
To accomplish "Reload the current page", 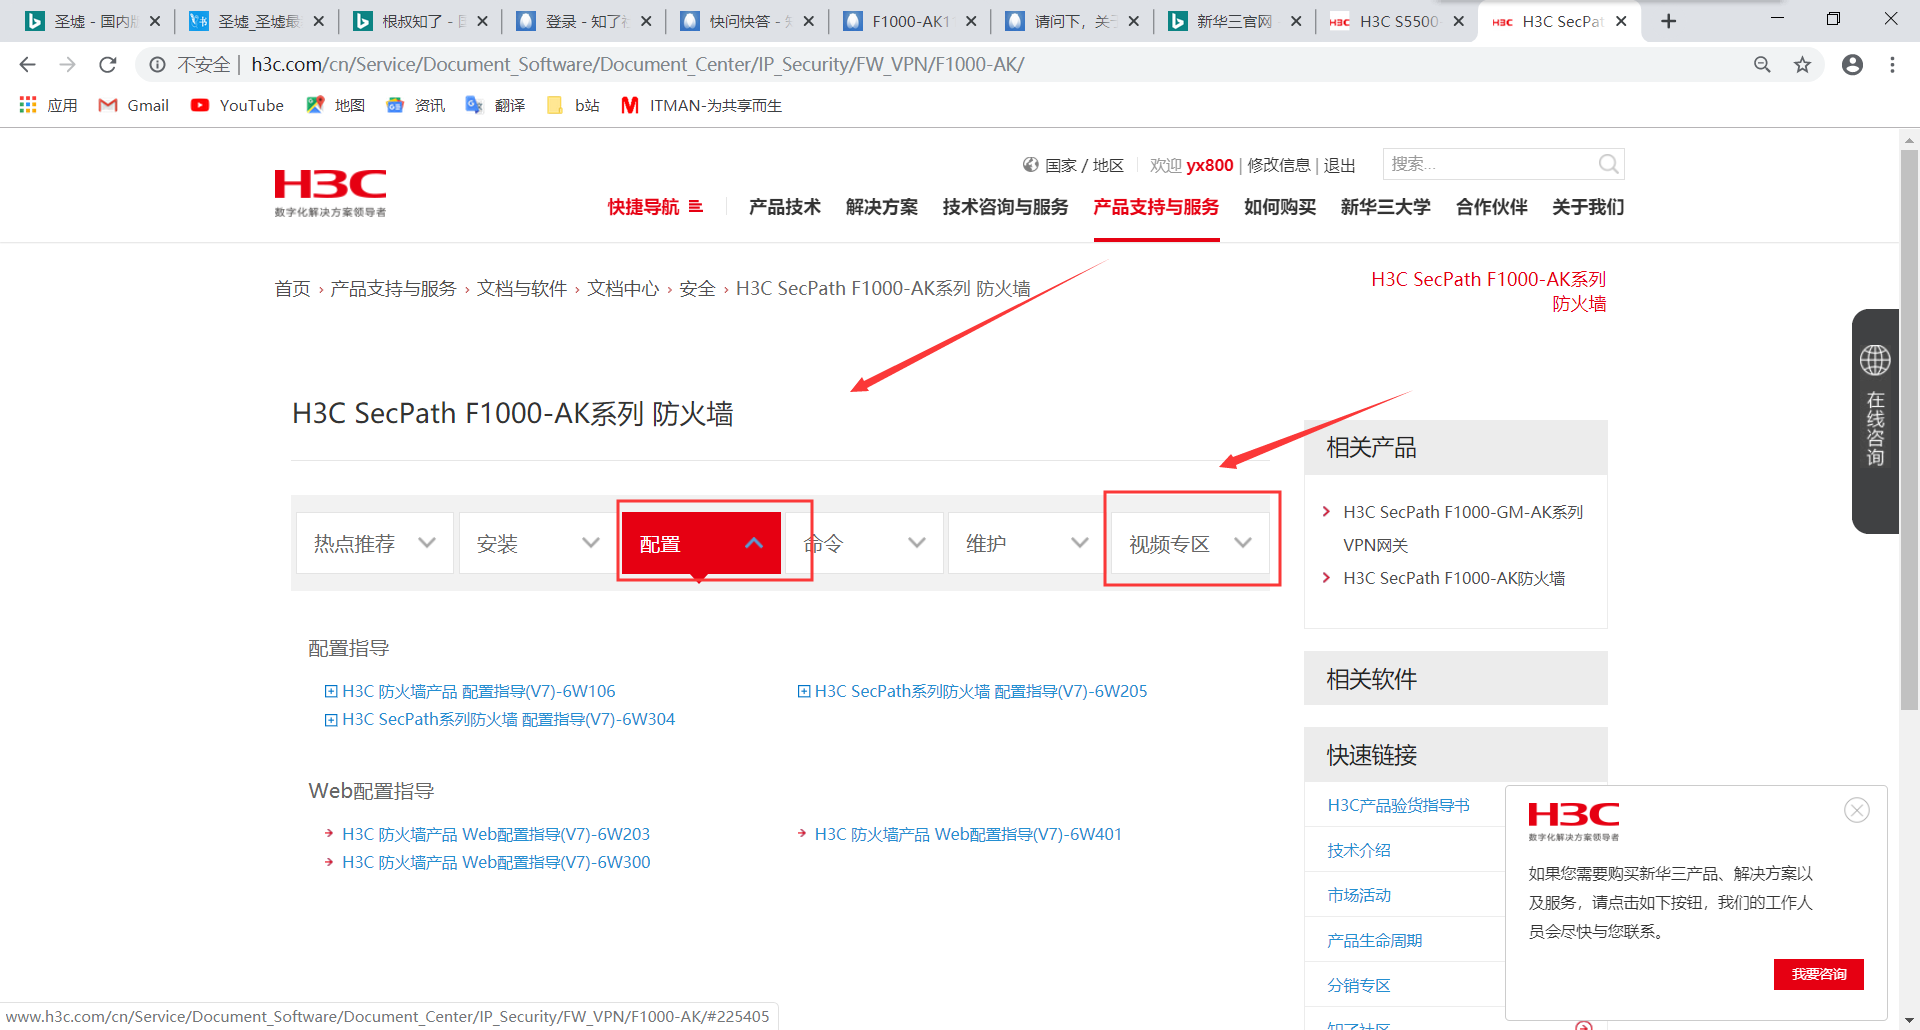I will (x=108, y=64).
